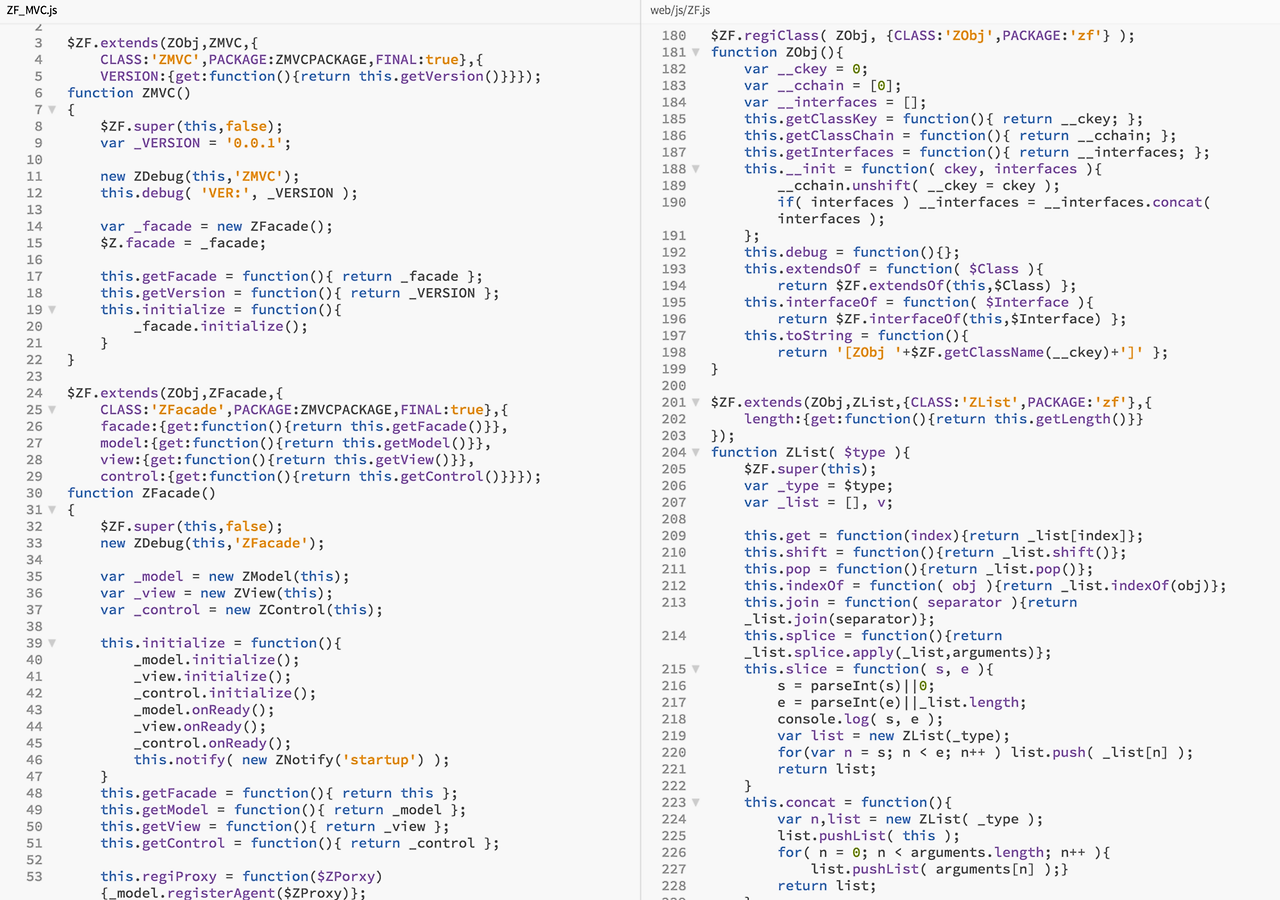Click 'list.pushList( arguments[n] );}' line
Image resolution: width=1280 pixels, height=900 pixels.
939,869
